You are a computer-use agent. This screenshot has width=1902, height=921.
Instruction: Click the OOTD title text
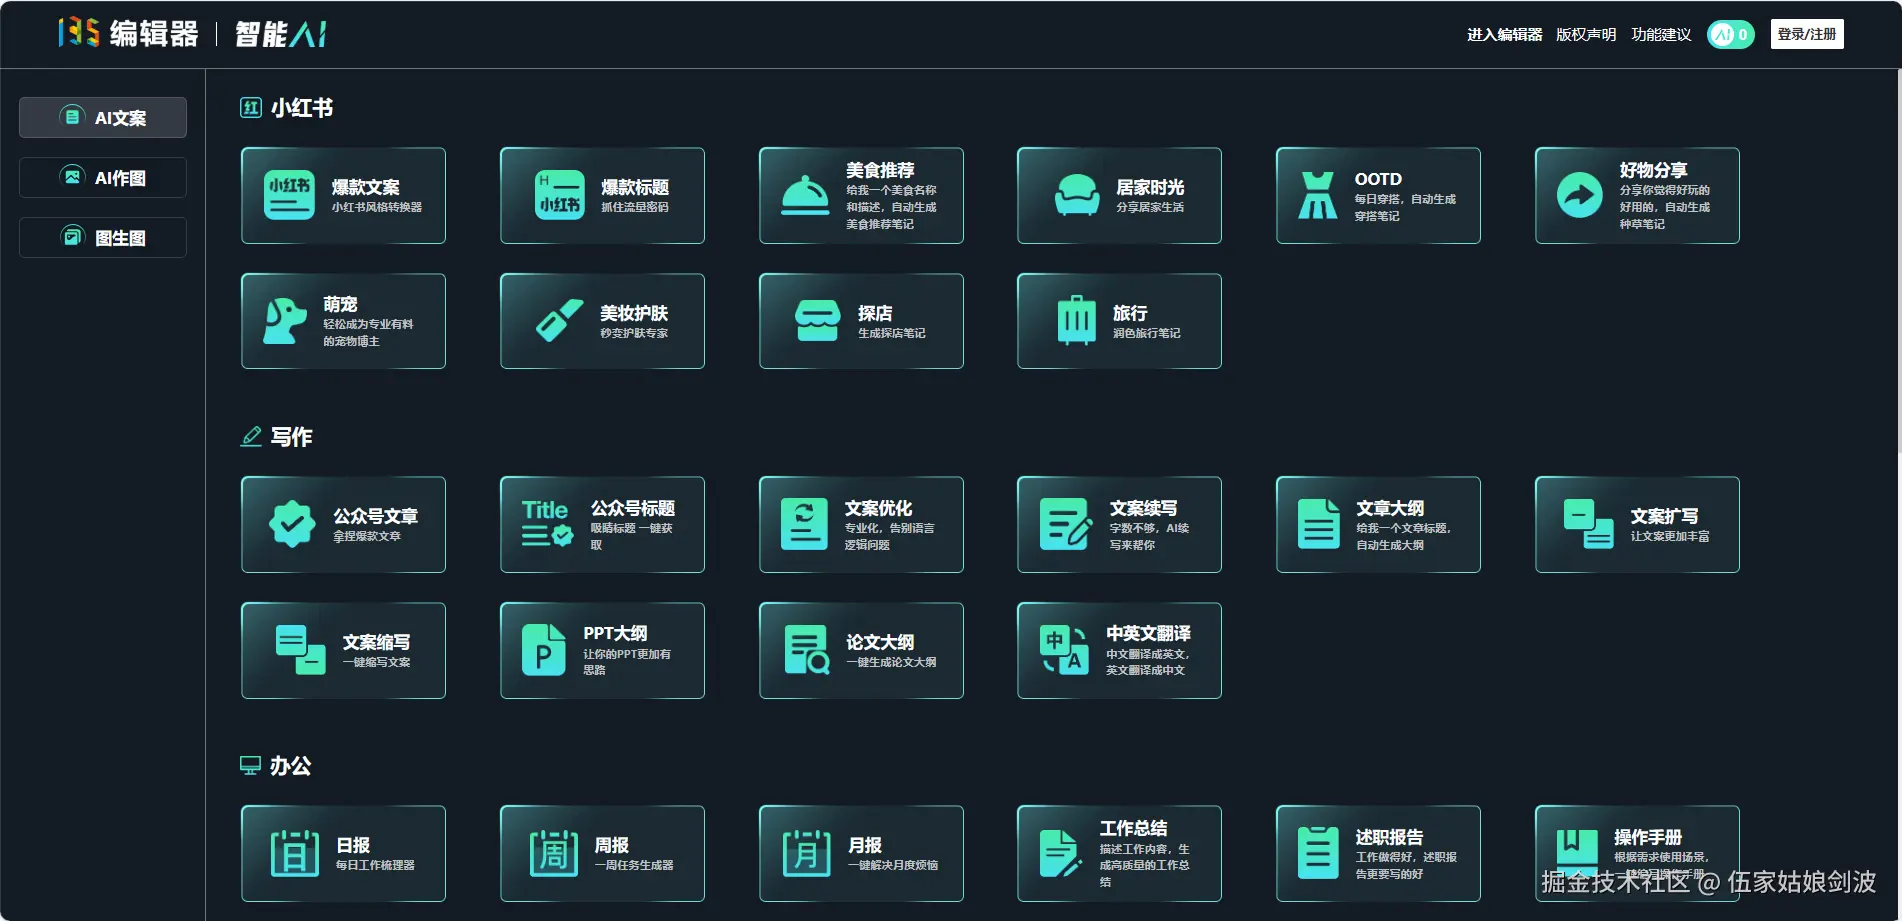(x=1378, y=179)
